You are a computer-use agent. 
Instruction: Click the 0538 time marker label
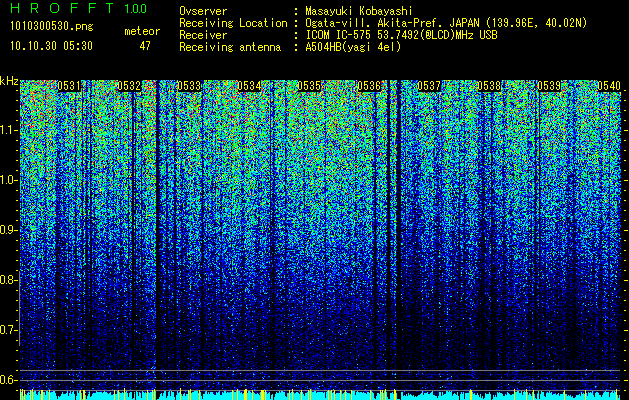[489, 86]
